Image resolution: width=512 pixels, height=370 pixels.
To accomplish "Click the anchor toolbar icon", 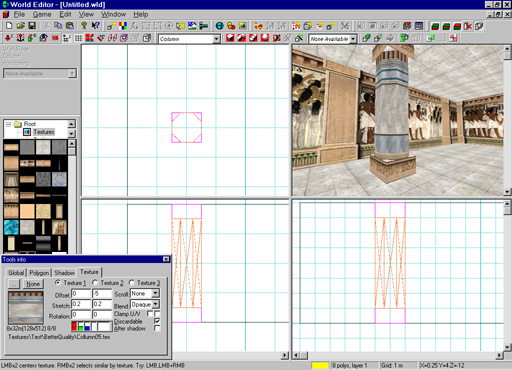I will tap(20, 38).
